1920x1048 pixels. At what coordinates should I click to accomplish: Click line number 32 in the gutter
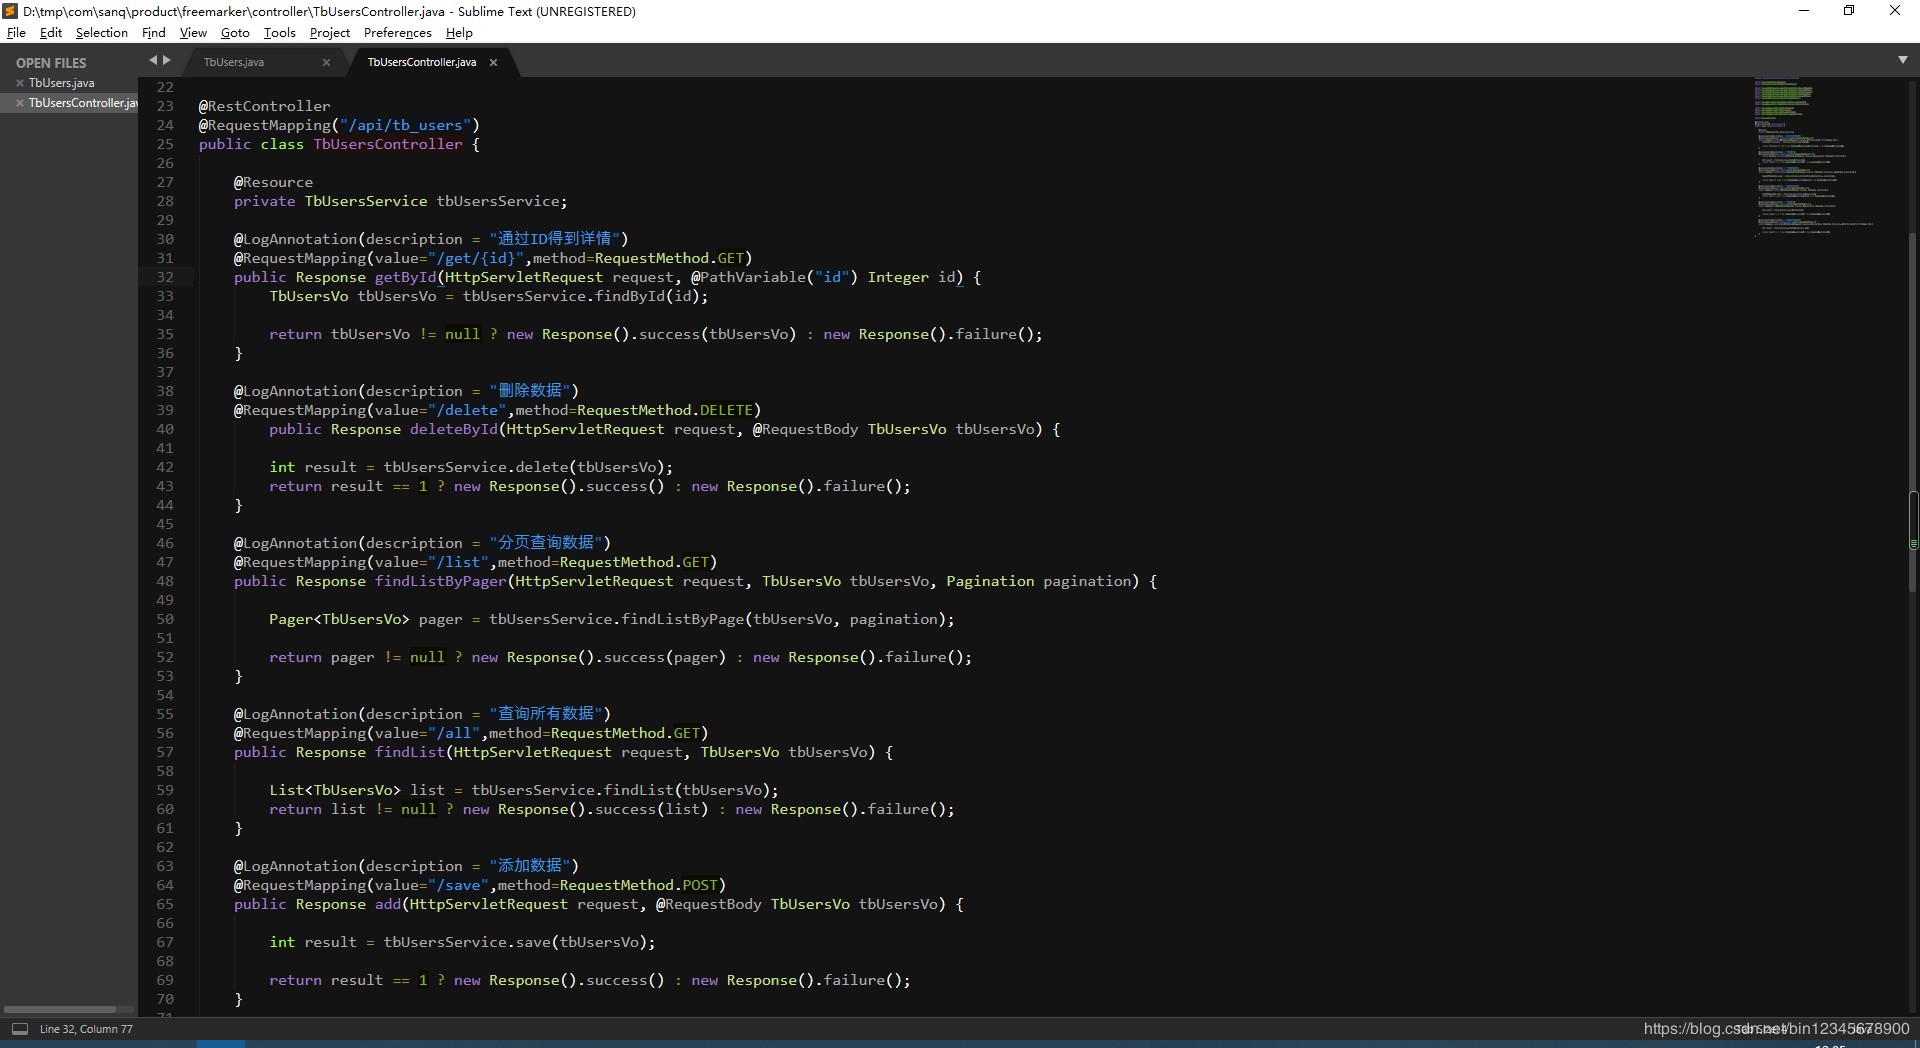click(x=165, y=277)
